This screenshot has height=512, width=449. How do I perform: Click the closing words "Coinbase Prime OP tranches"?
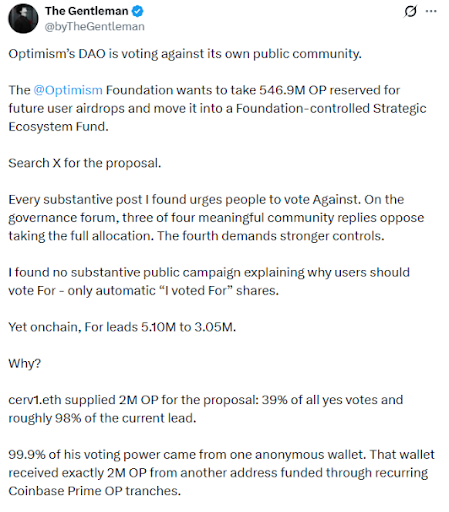click(94, 491)
